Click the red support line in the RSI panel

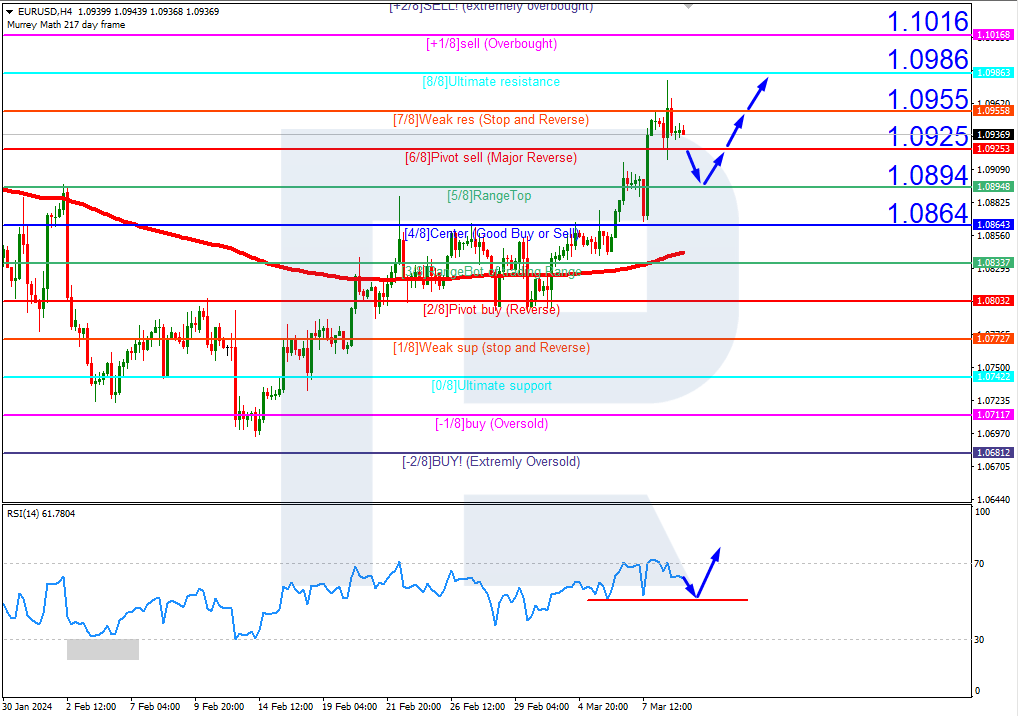click(x=650, y=600)
